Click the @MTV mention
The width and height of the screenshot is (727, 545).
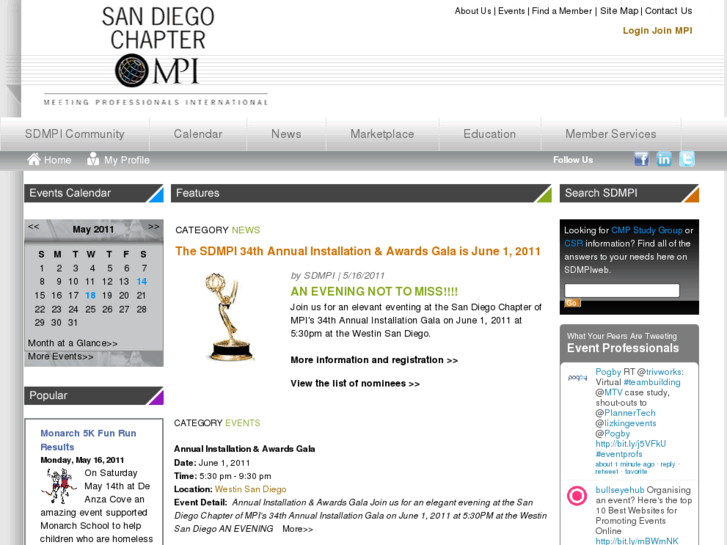(609, 392)
